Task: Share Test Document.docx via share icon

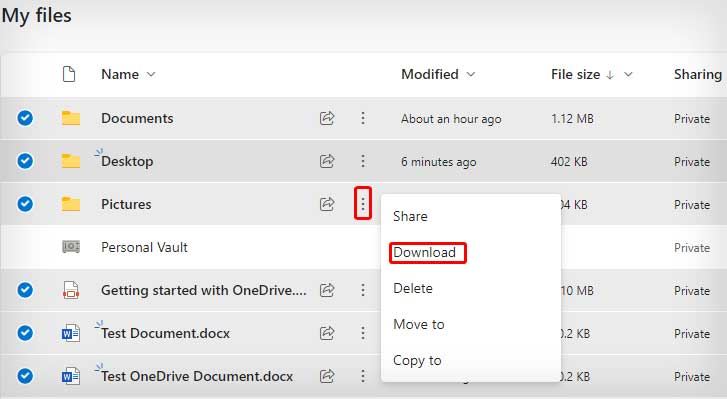Action: click(x=327, y=333)
